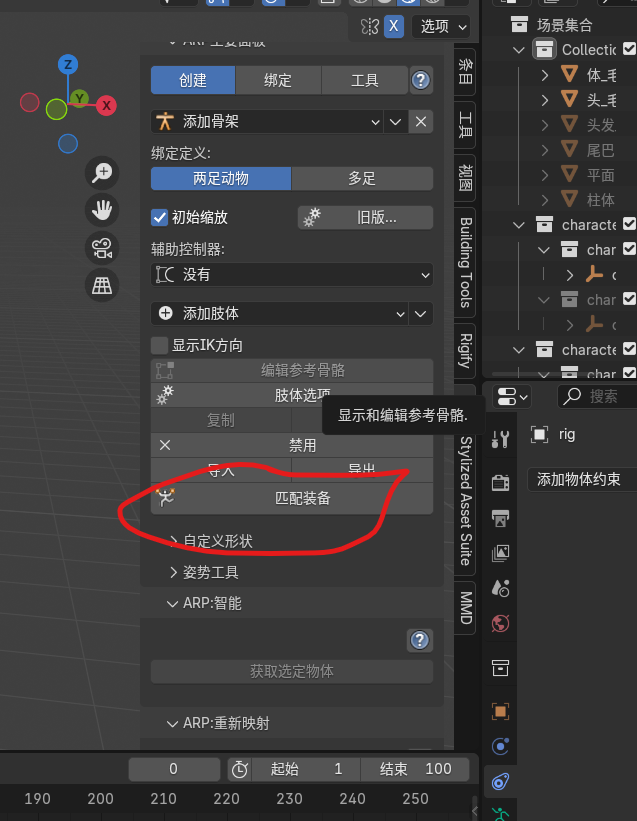Screen dimensions: 637x821
Task: Remove armature with X beside 添加骨架
Action: point(420,122)
